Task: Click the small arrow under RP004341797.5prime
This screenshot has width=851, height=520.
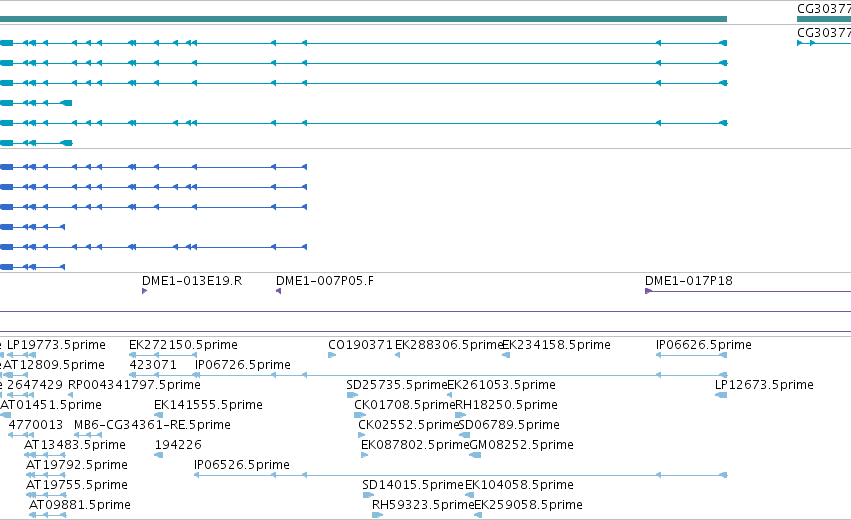Action: (x=71, y=395)
